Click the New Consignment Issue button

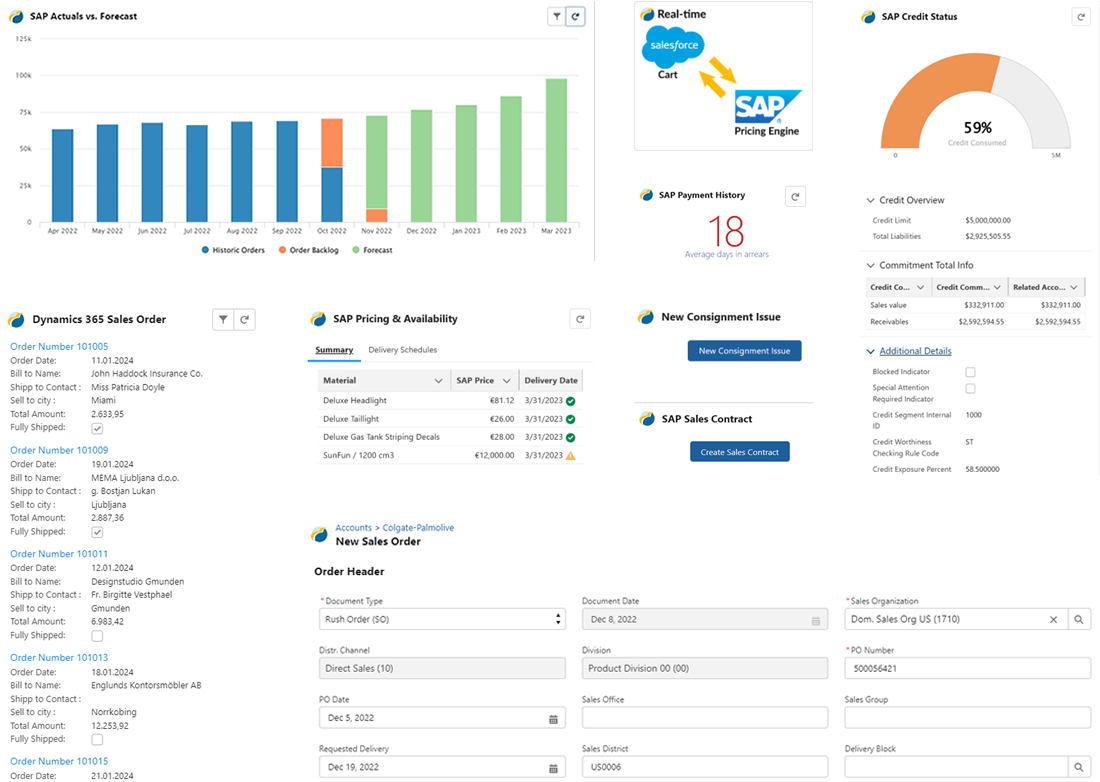click(x=744, y=351)
